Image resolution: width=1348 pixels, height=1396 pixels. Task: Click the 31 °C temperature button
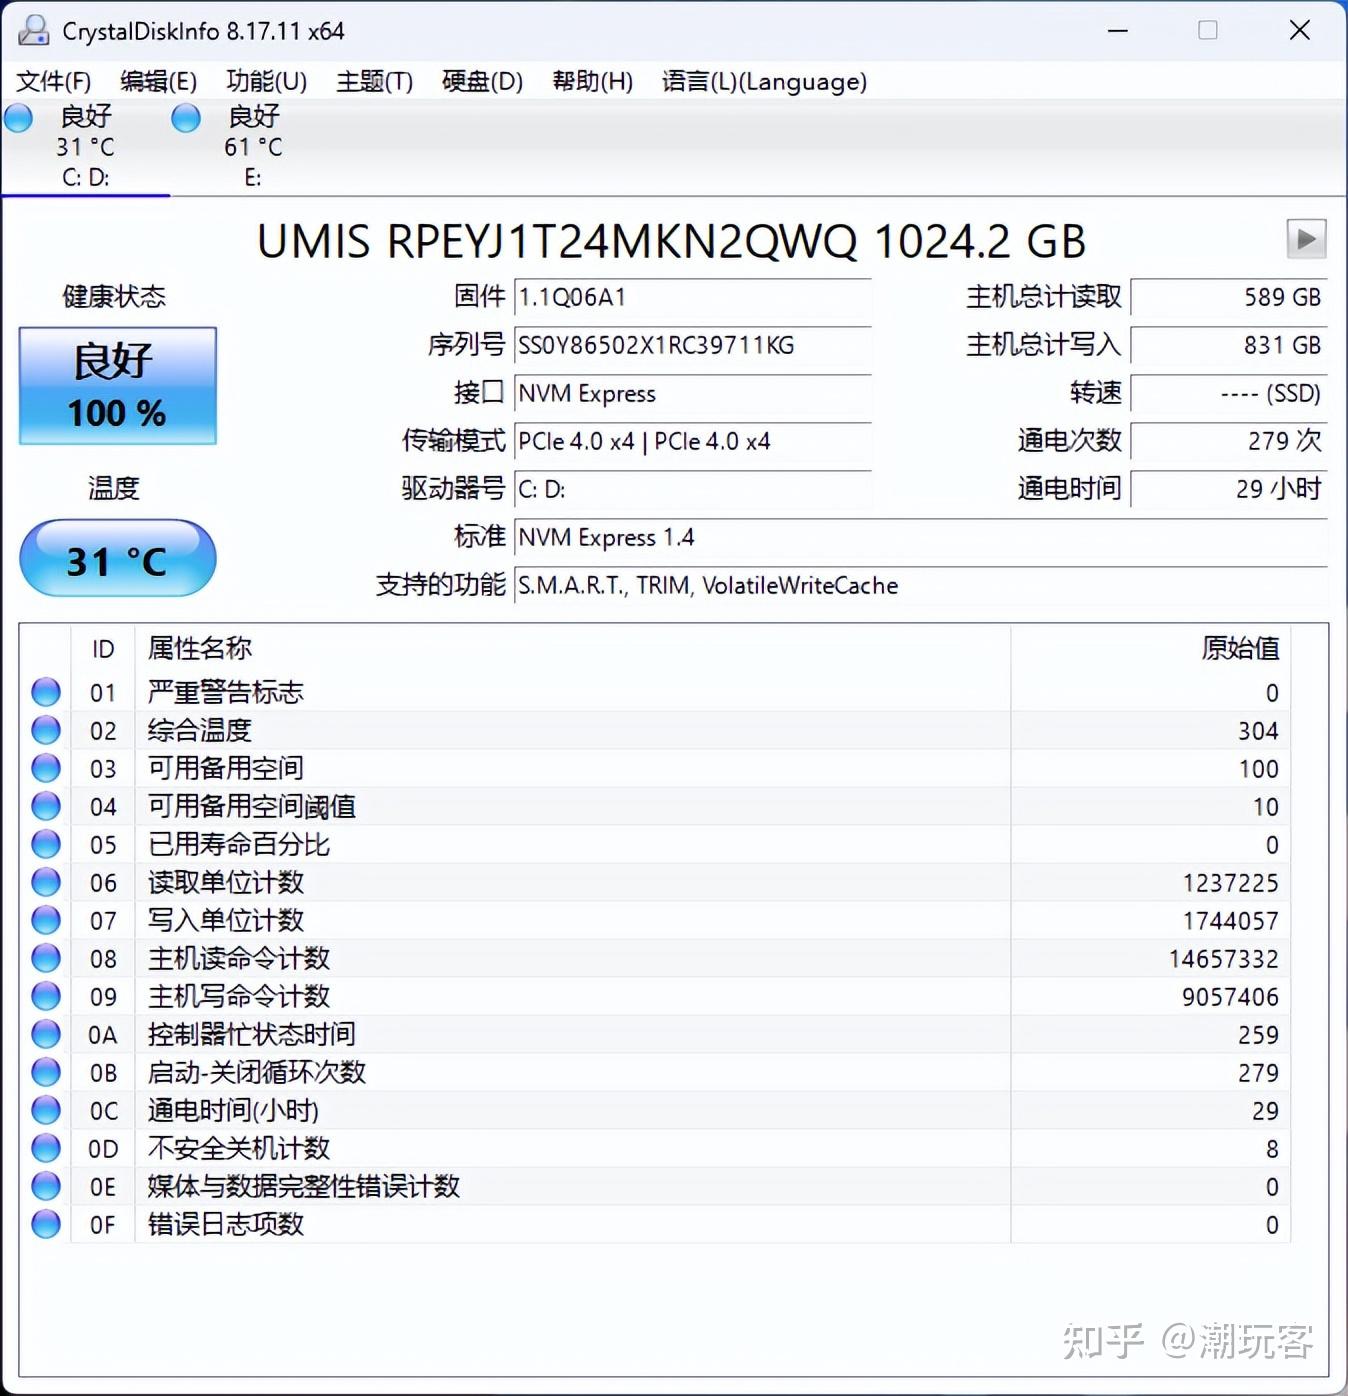tap(118, 558)
